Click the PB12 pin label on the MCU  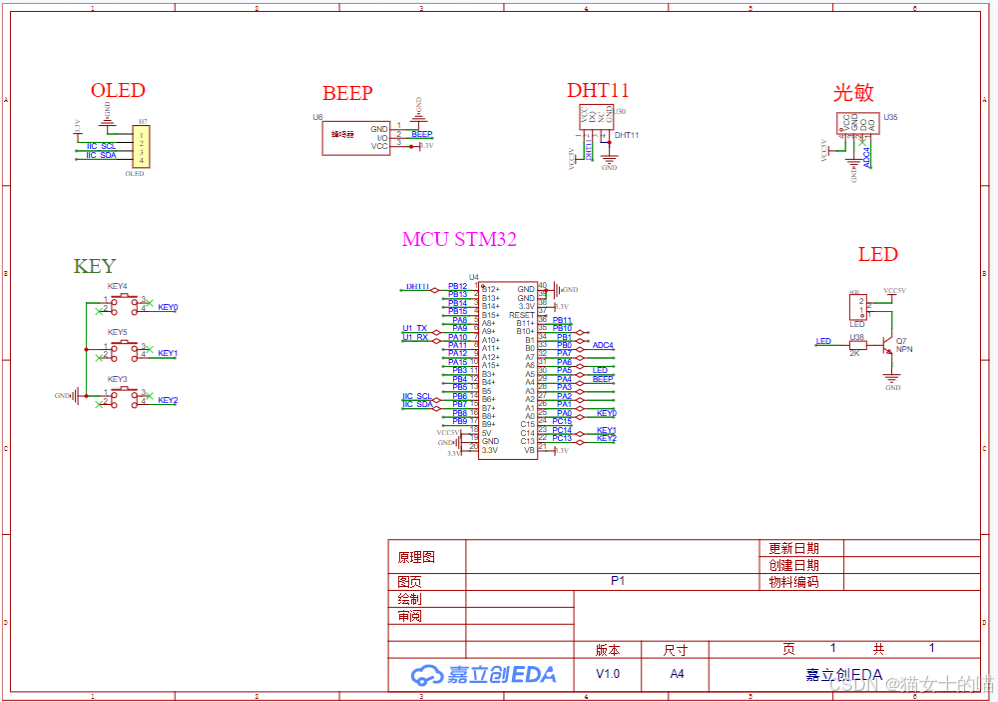coord(458,286)
